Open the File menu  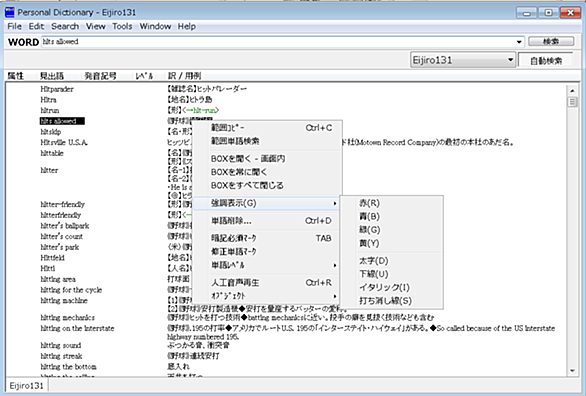(15, 27)
